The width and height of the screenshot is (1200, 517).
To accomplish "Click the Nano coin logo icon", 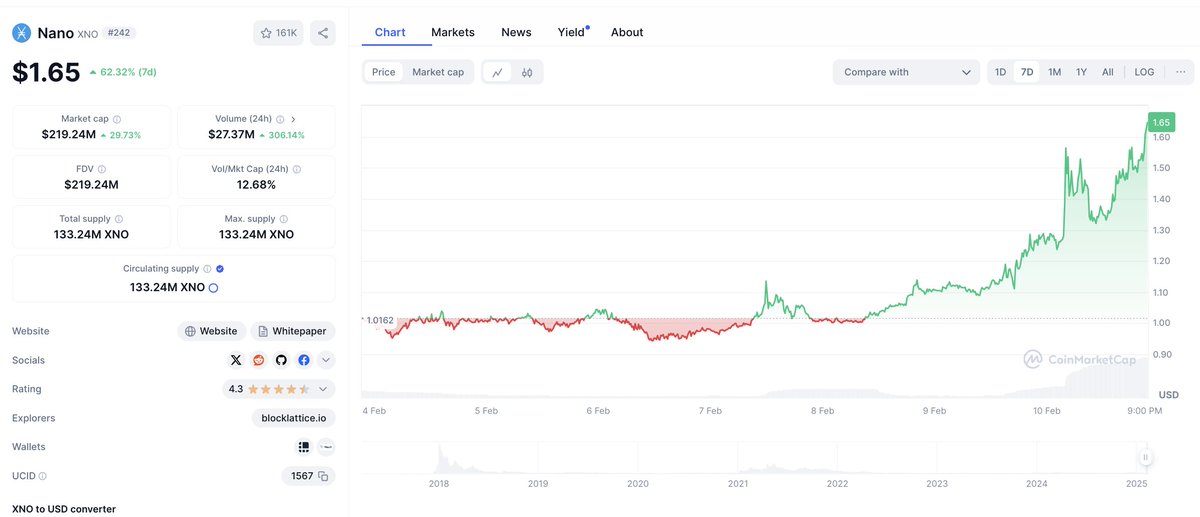I will pyautogui.click(x=22, y=33).
